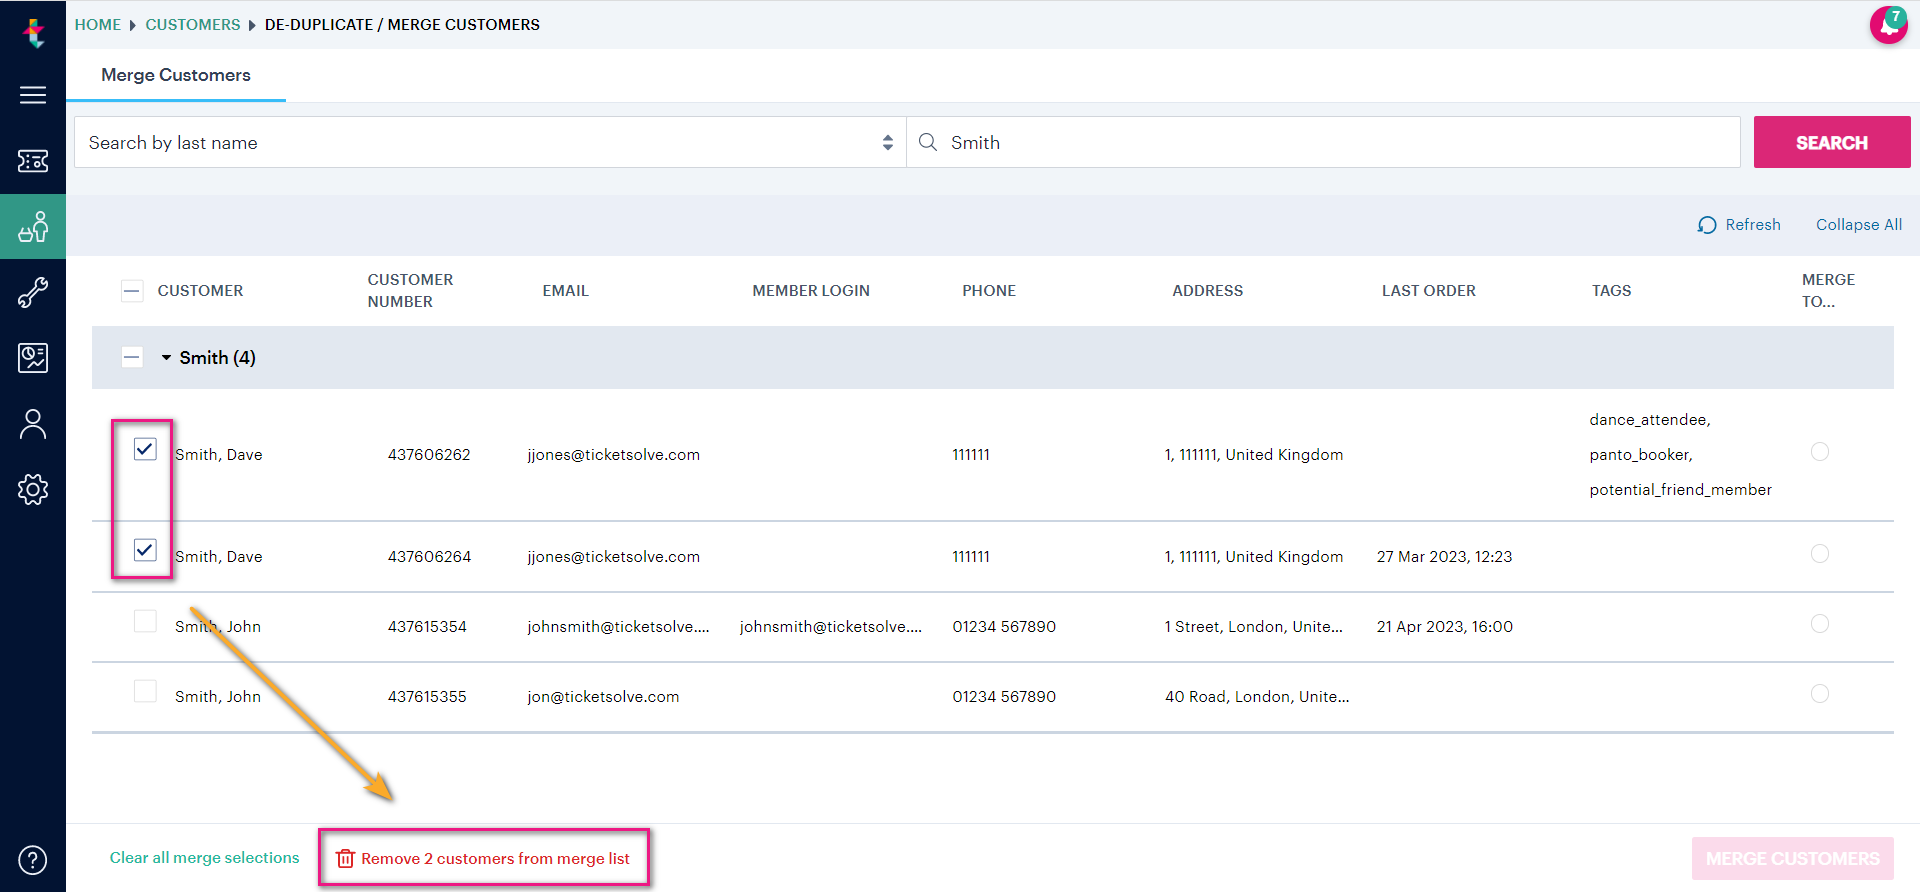Click the member login johnsmith@ticketsolve
1920x892 pixels.
point(830,627)
